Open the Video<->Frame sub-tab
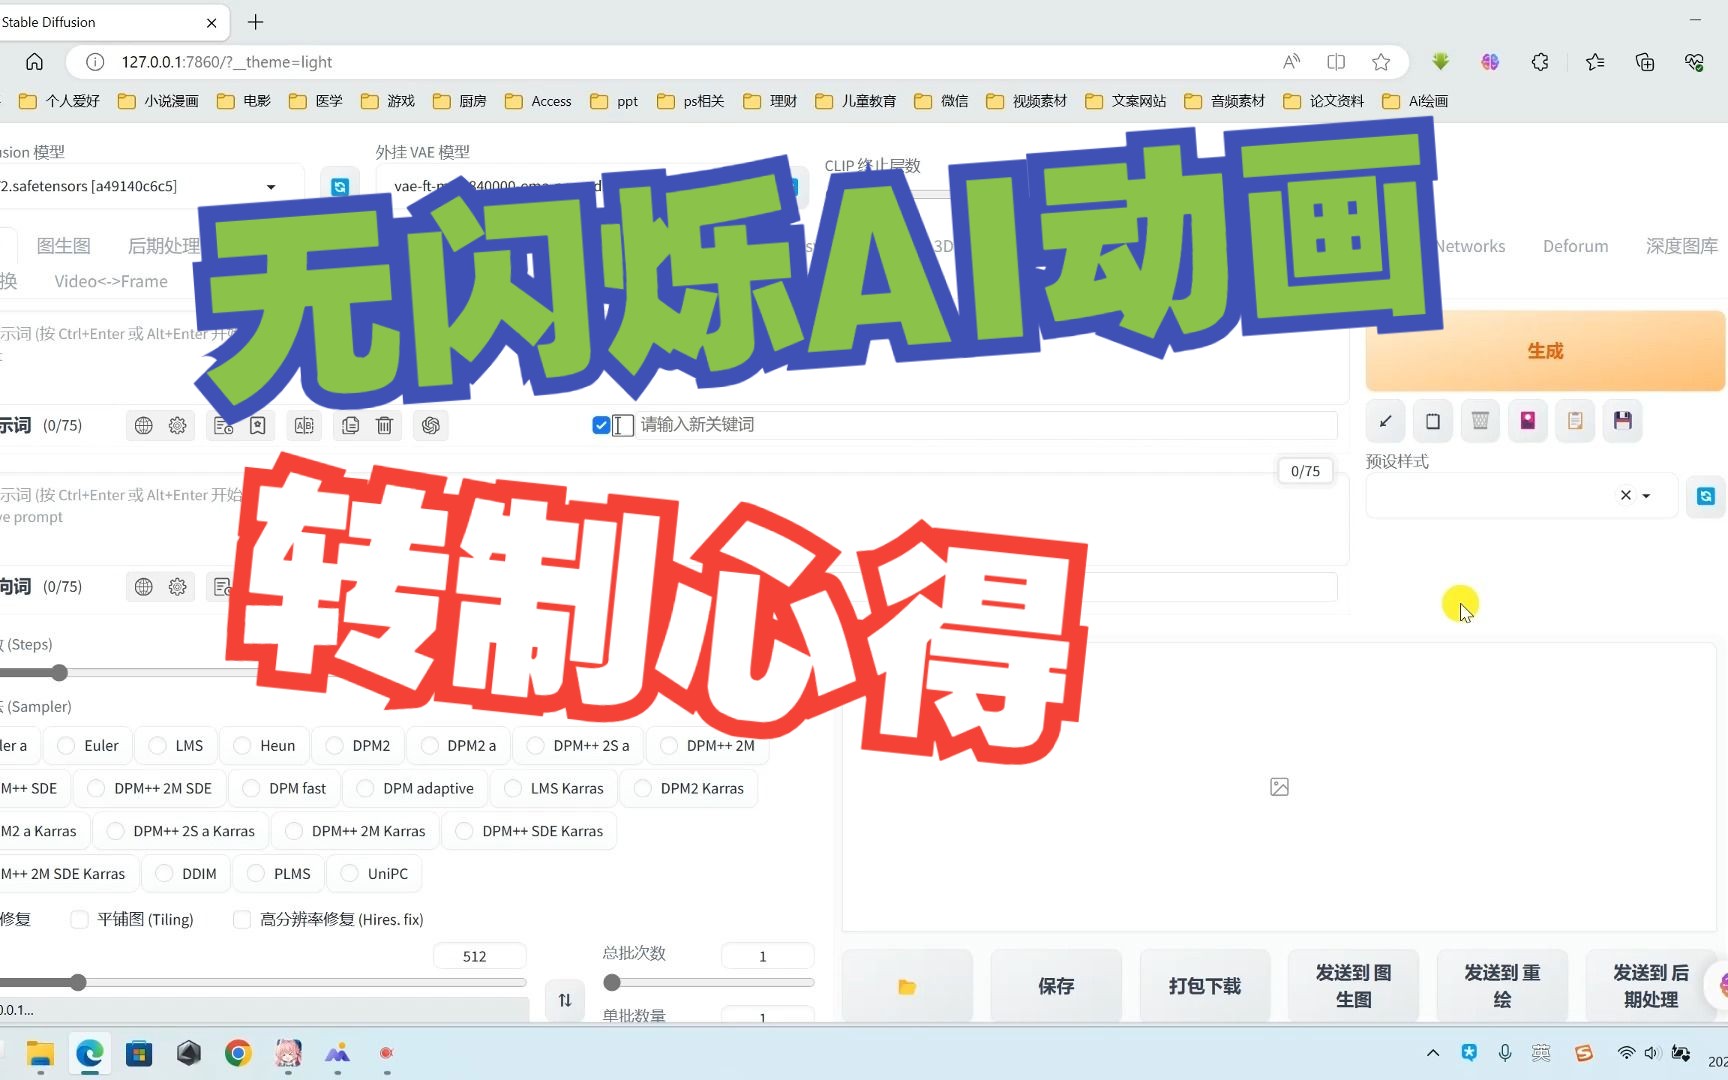The width and height of the screenshot is (1728, 1080). [x=111, y=282]
